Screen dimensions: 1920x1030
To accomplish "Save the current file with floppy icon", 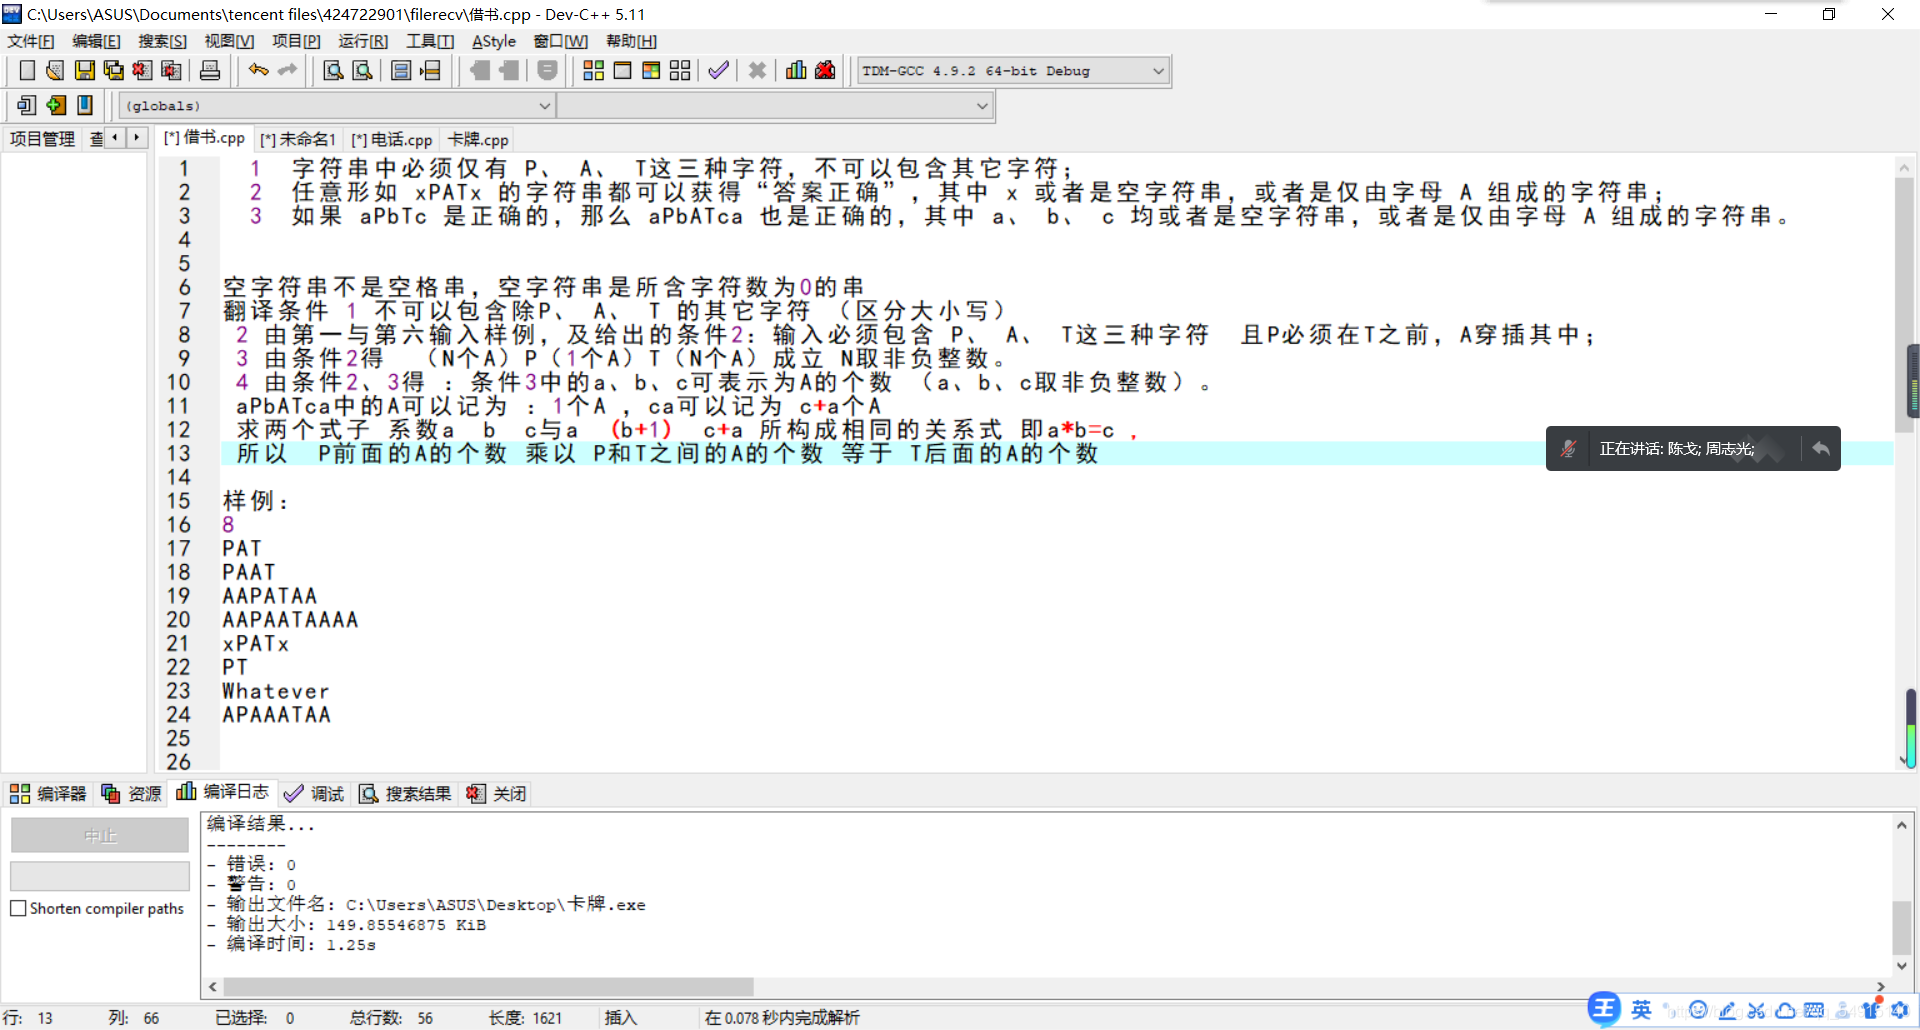I will click(85, 70).
